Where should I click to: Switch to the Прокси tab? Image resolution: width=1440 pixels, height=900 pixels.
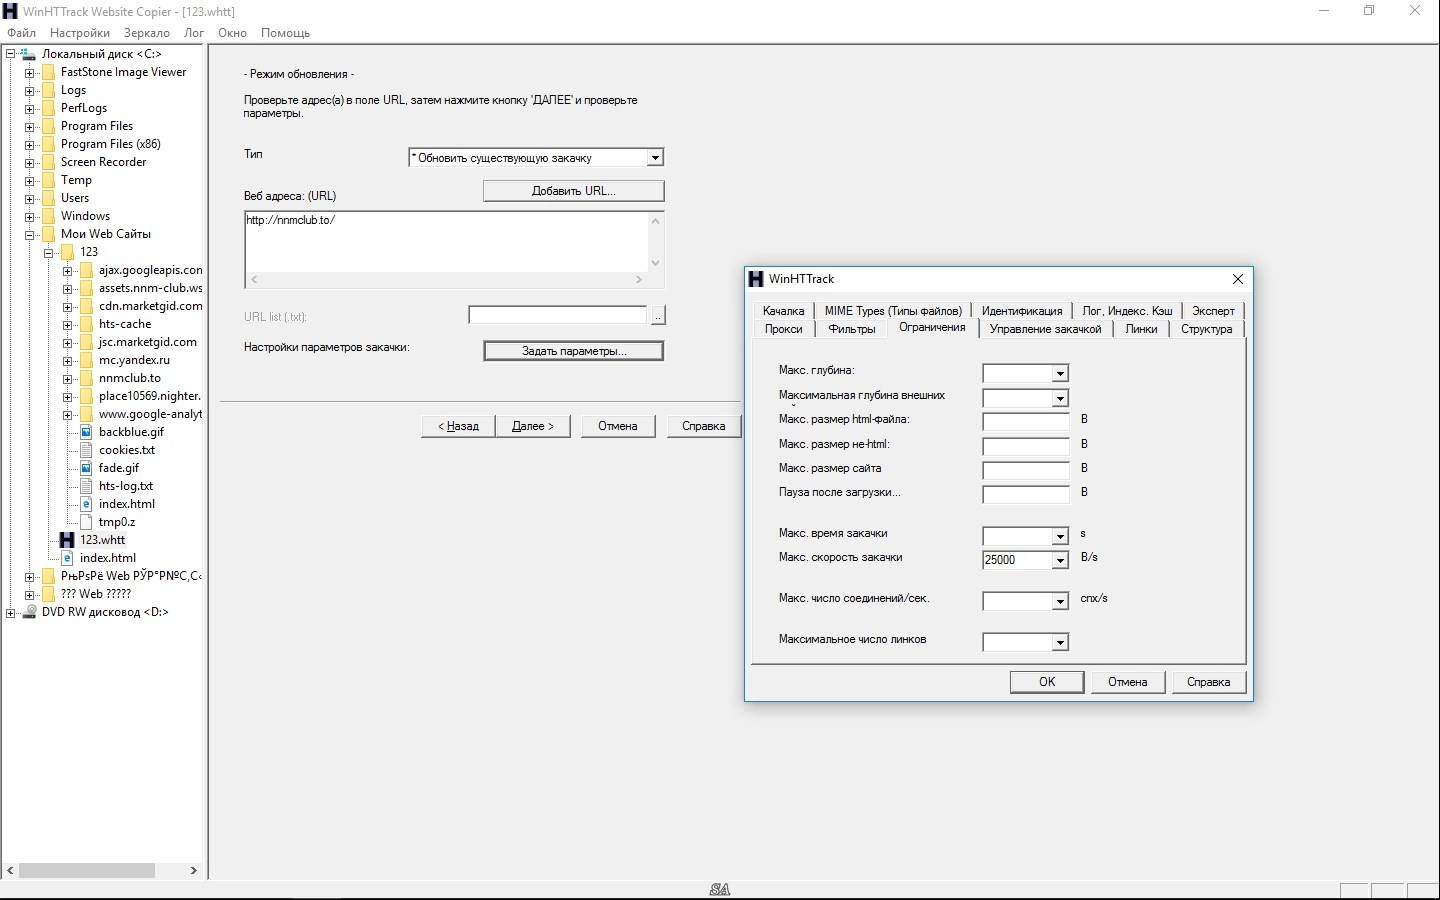coord(784,329)
